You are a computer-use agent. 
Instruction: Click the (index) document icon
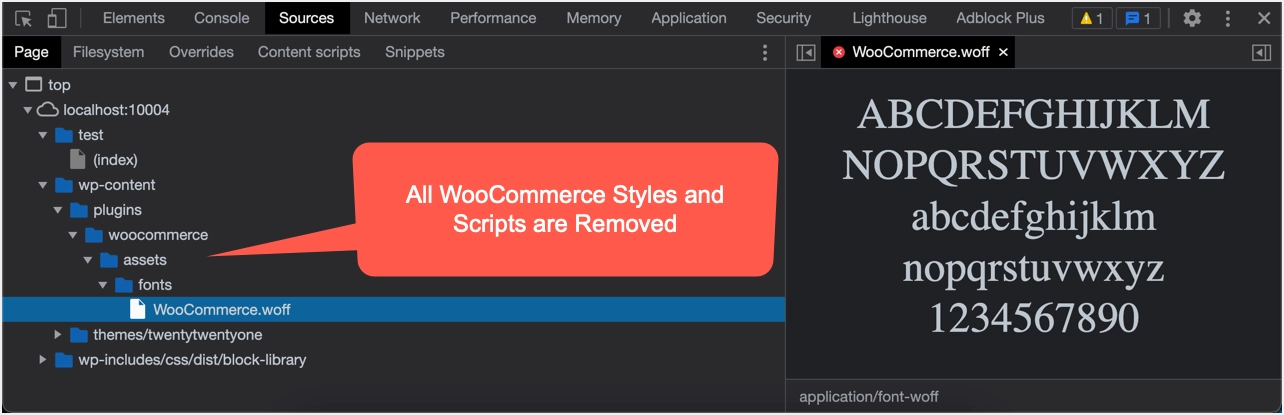point(78,160)
